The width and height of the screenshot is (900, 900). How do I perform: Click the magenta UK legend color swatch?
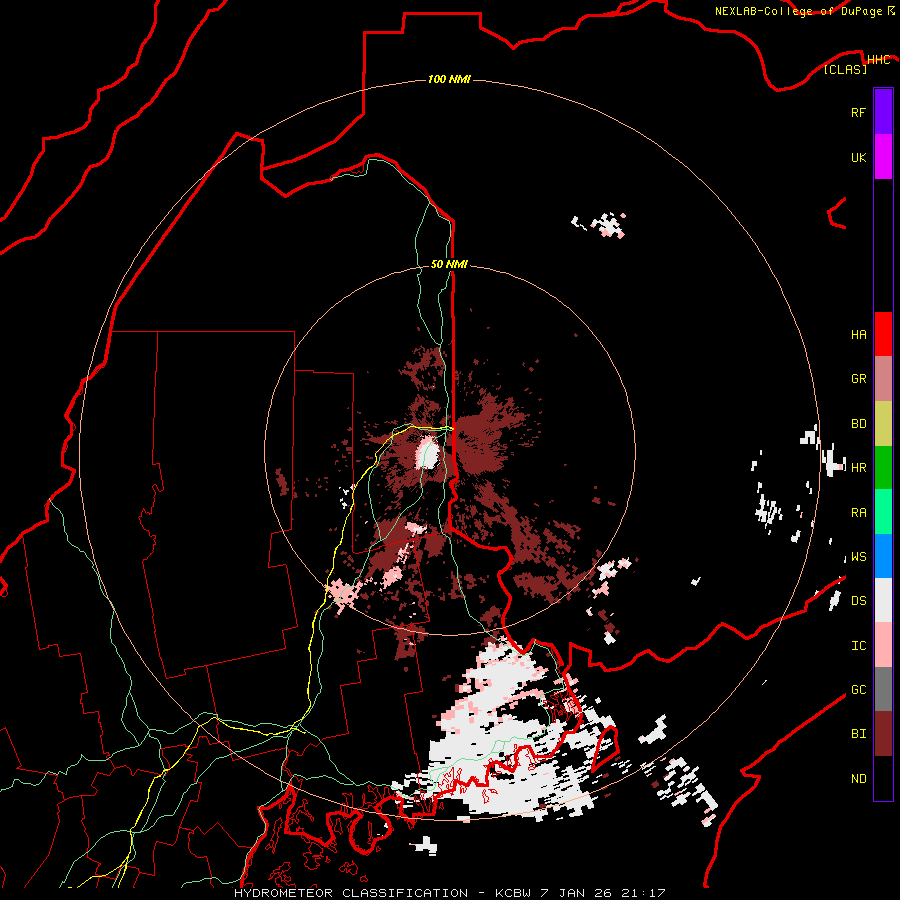pyautogui.click(x=883, y=157)
